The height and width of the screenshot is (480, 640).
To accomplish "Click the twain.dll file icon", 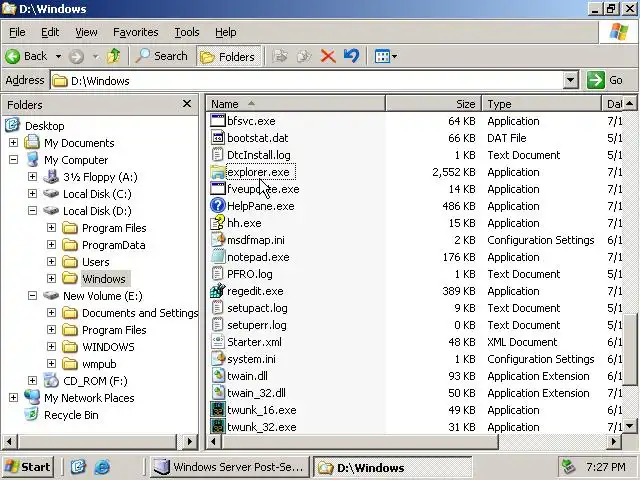I will (x=218, y=376).
